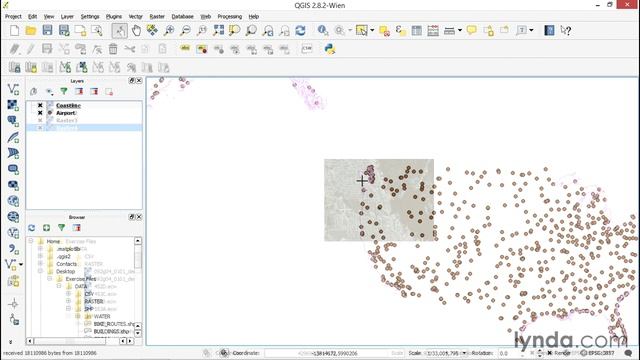The image size is (640, 360).
Task: Collapse the Desktop folder in Browser
Action: [40, 271]
